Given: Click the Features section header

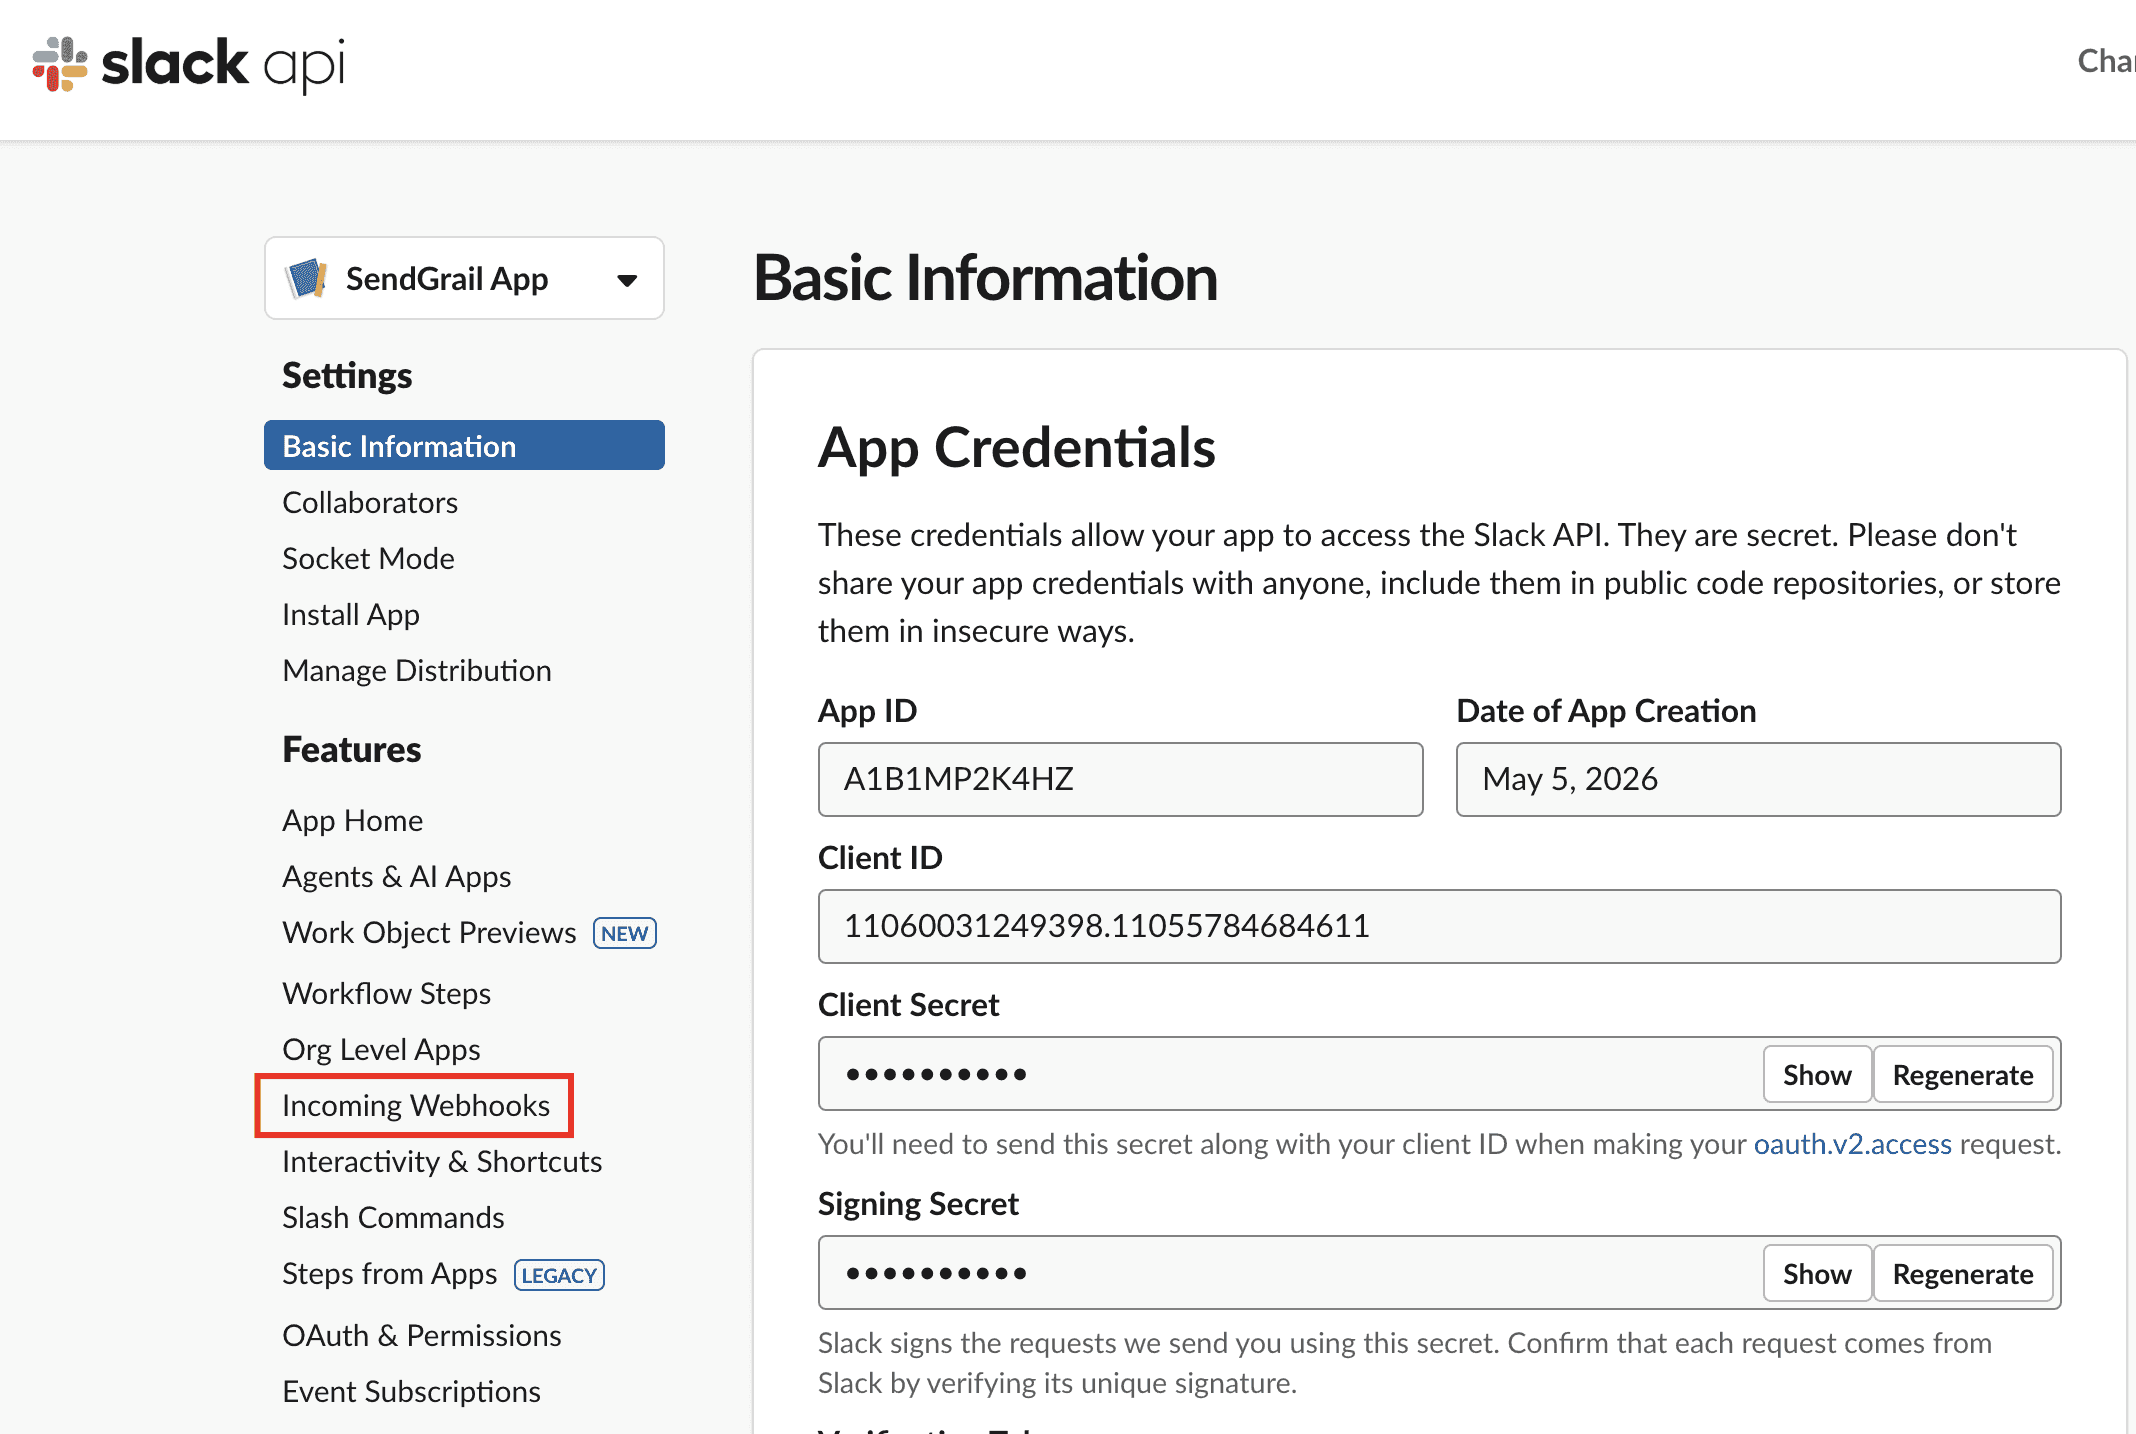Looking at the screenshot, I should 351,749.
